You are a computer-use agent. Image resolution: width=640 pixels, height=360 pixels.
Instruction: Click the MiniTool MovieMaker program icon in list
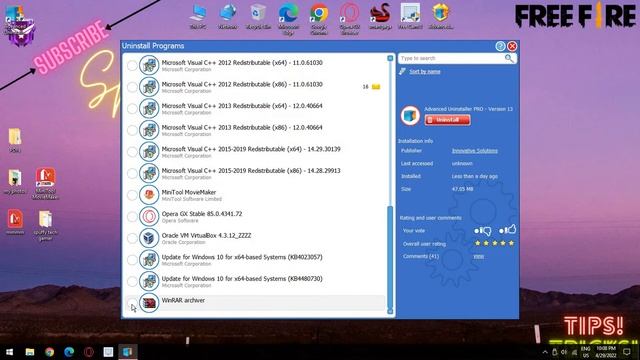coord(149,195)
